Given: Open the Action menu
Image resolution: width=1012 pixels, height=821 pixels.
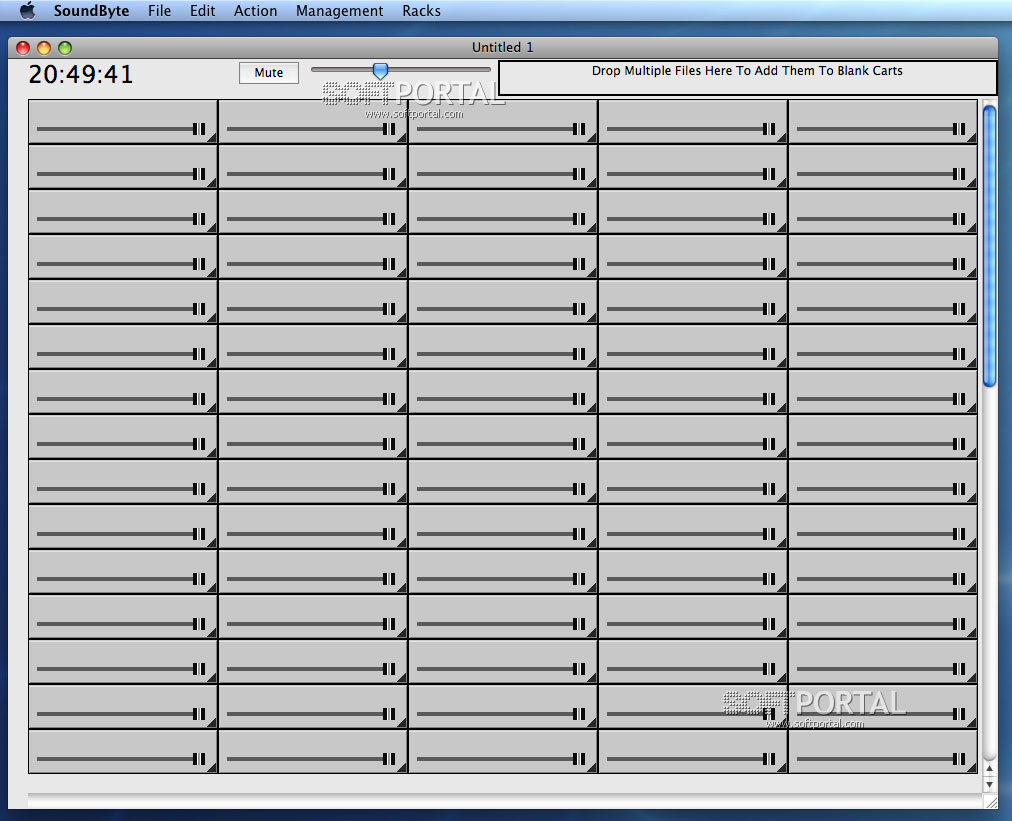Looking at the screenshot, I should [x=256, y=11].
